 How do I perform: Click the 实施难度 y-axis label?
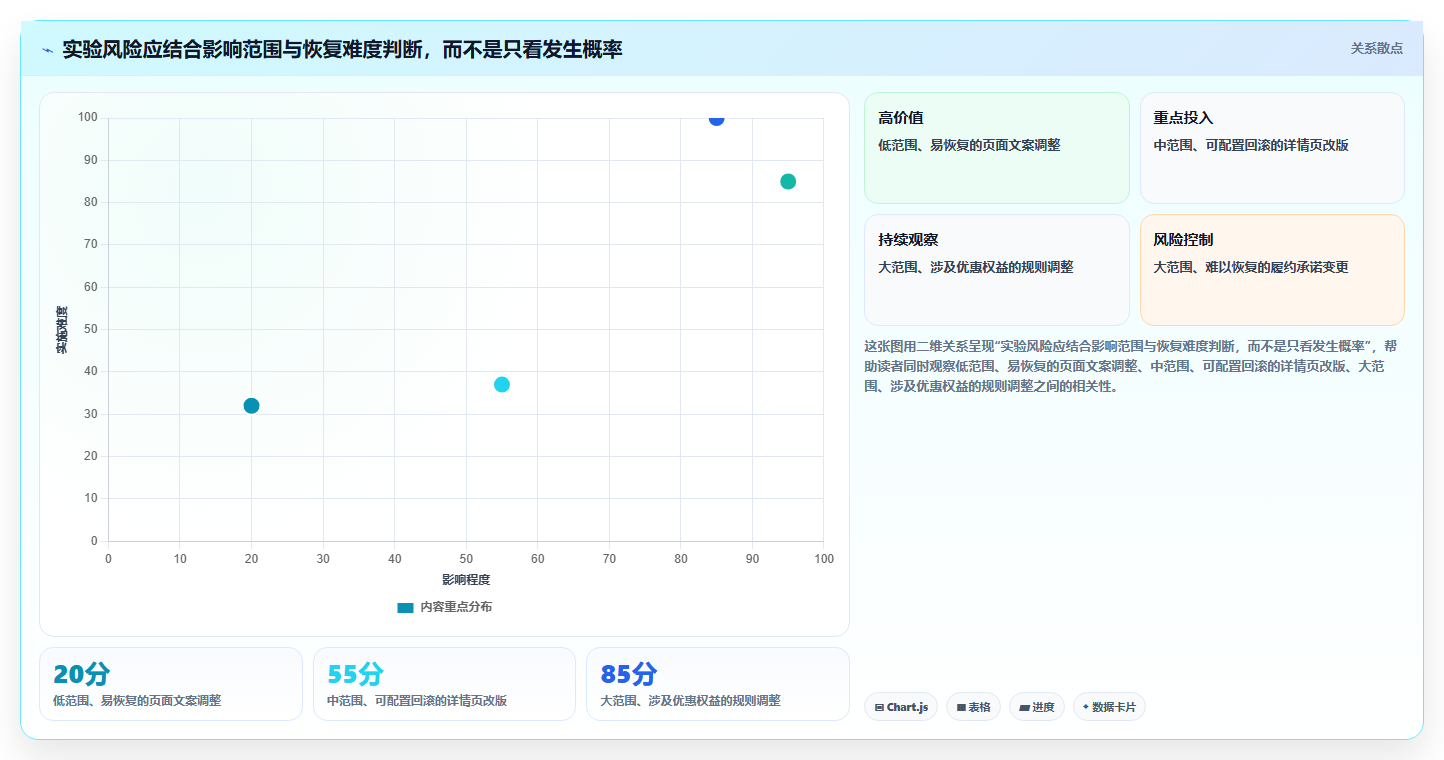pos(62,330)
